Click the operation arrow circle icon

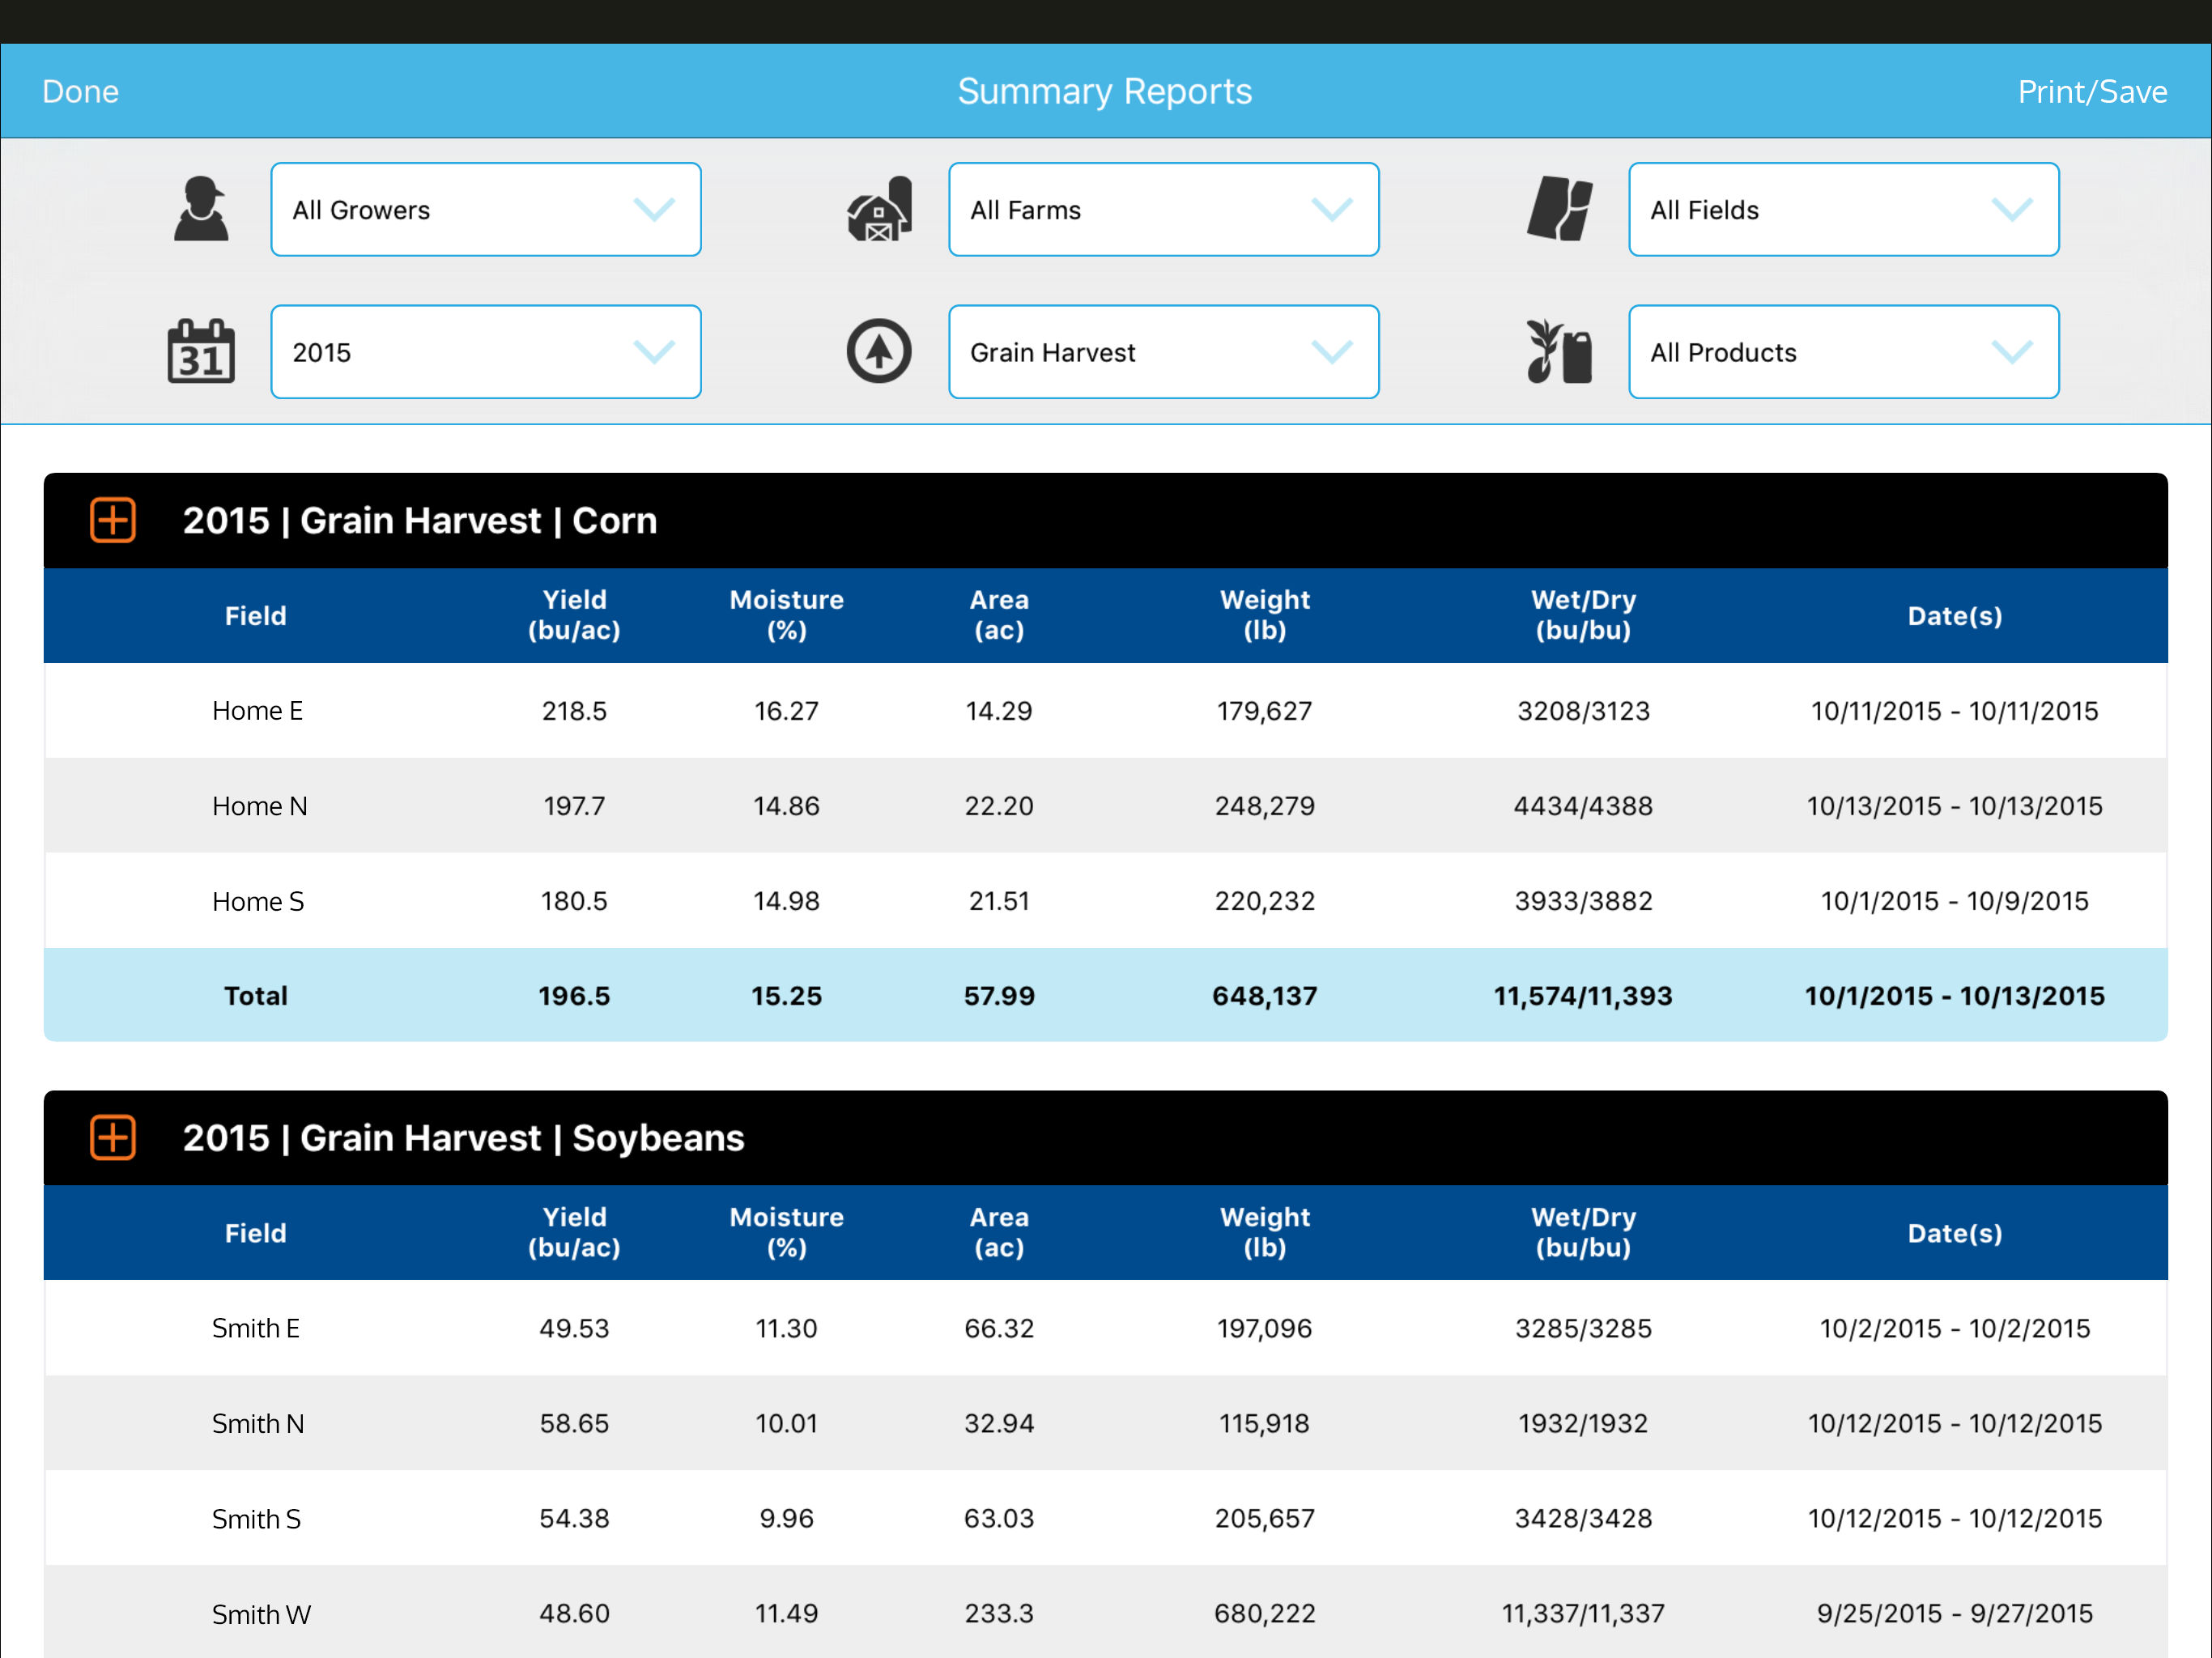pyautogui.click(x=879, y=351)
